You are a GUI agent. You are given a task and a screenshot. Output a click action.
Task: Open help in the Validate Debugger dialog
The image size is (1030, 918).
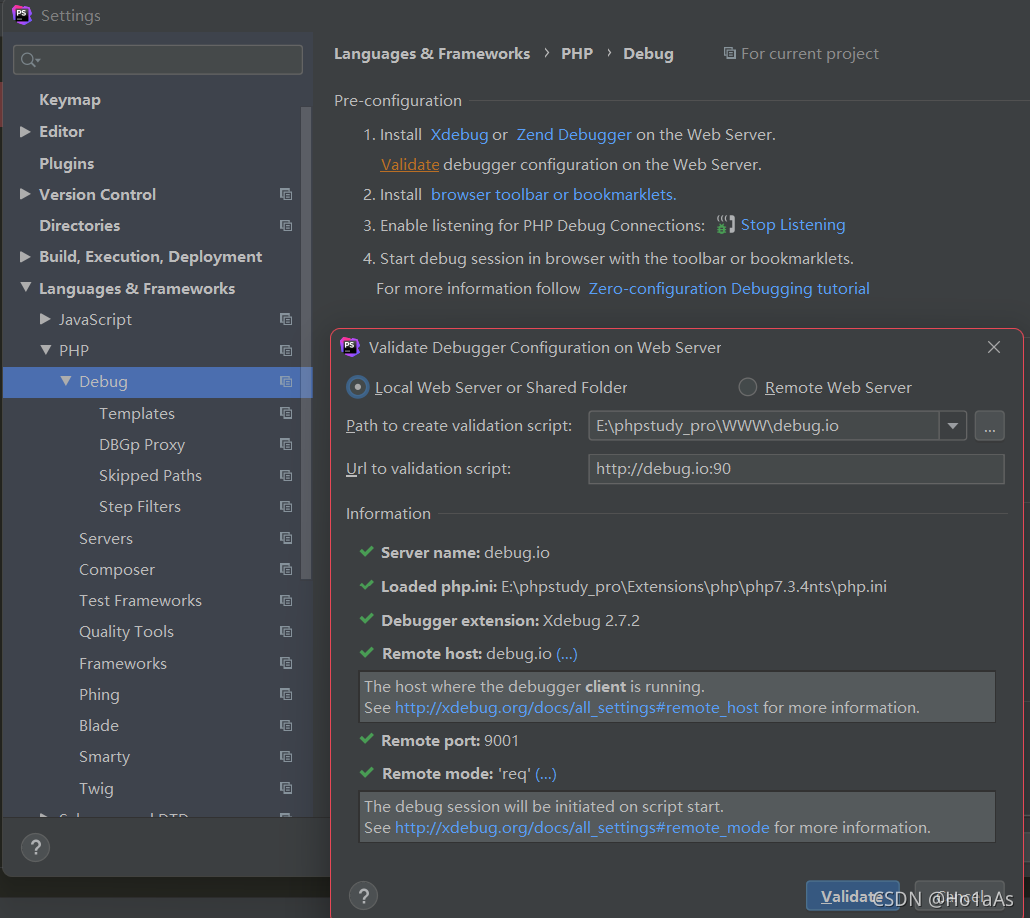point(363,895)
